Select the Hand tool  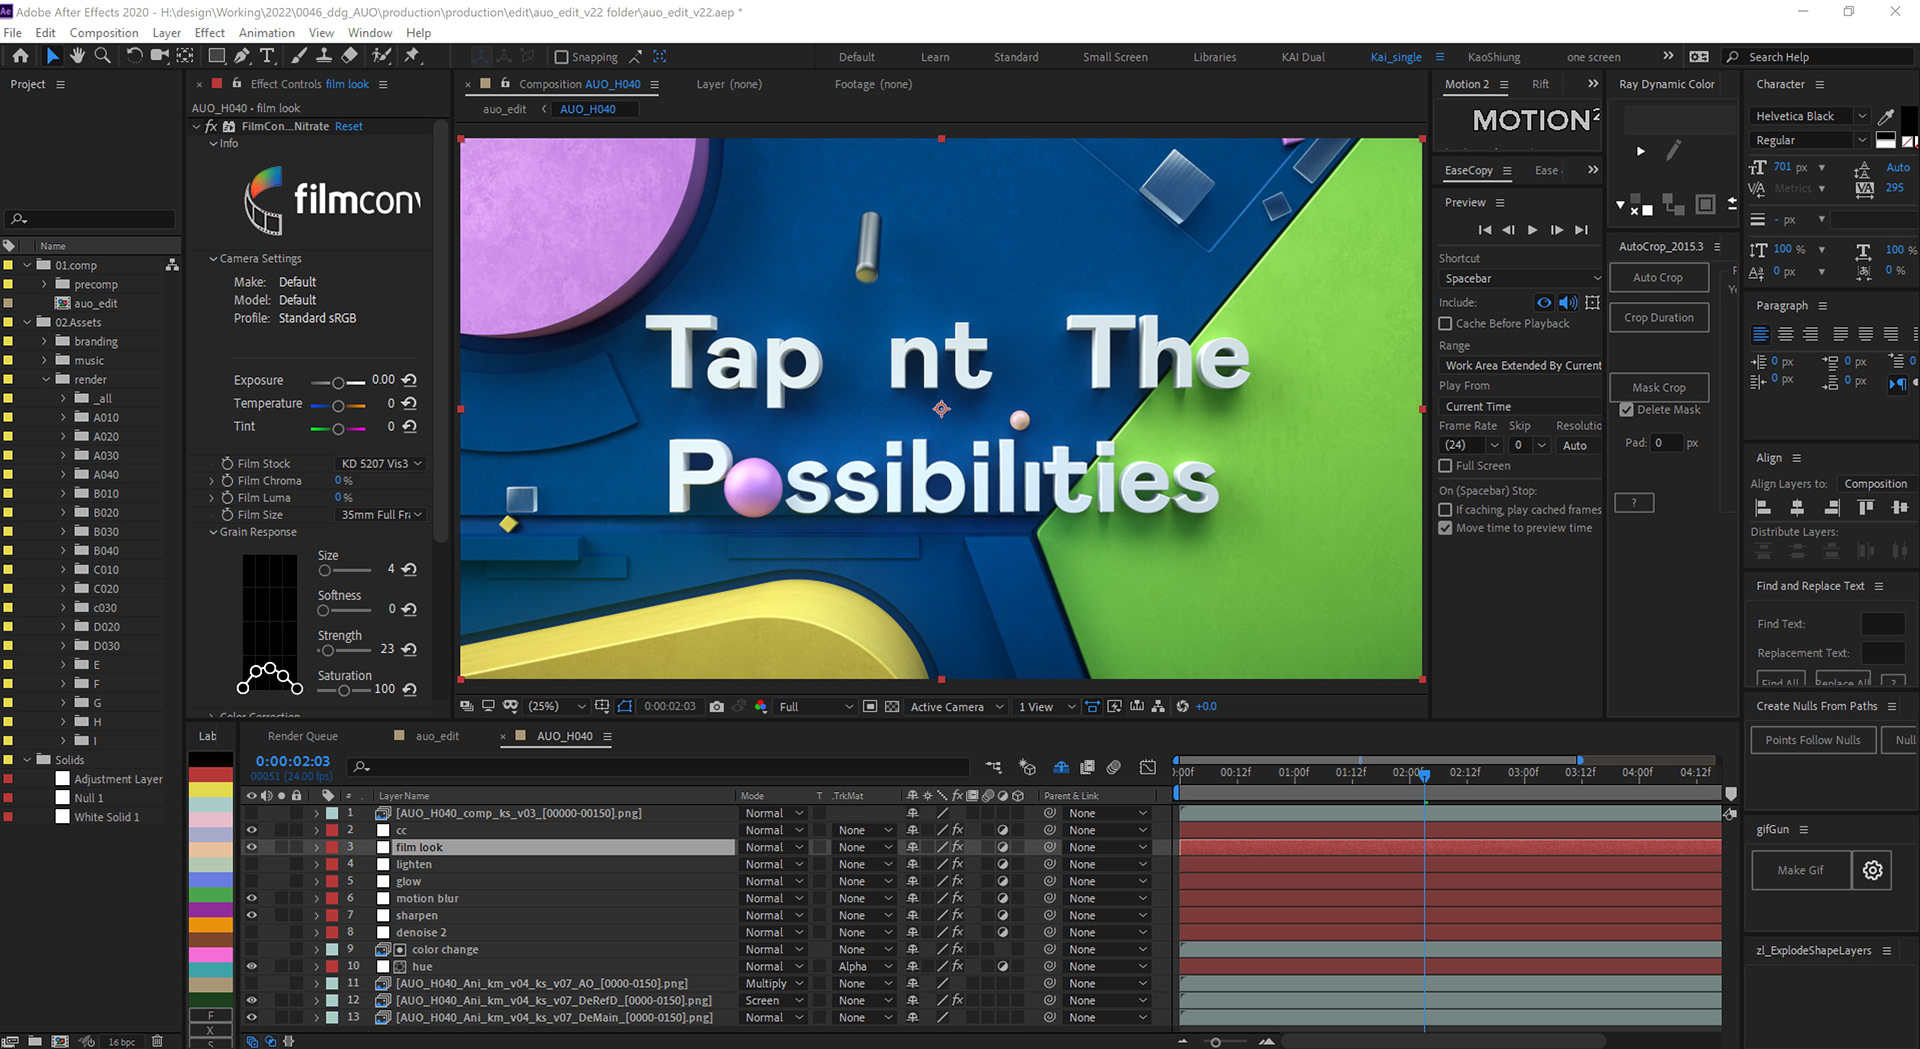click(77, 56)
